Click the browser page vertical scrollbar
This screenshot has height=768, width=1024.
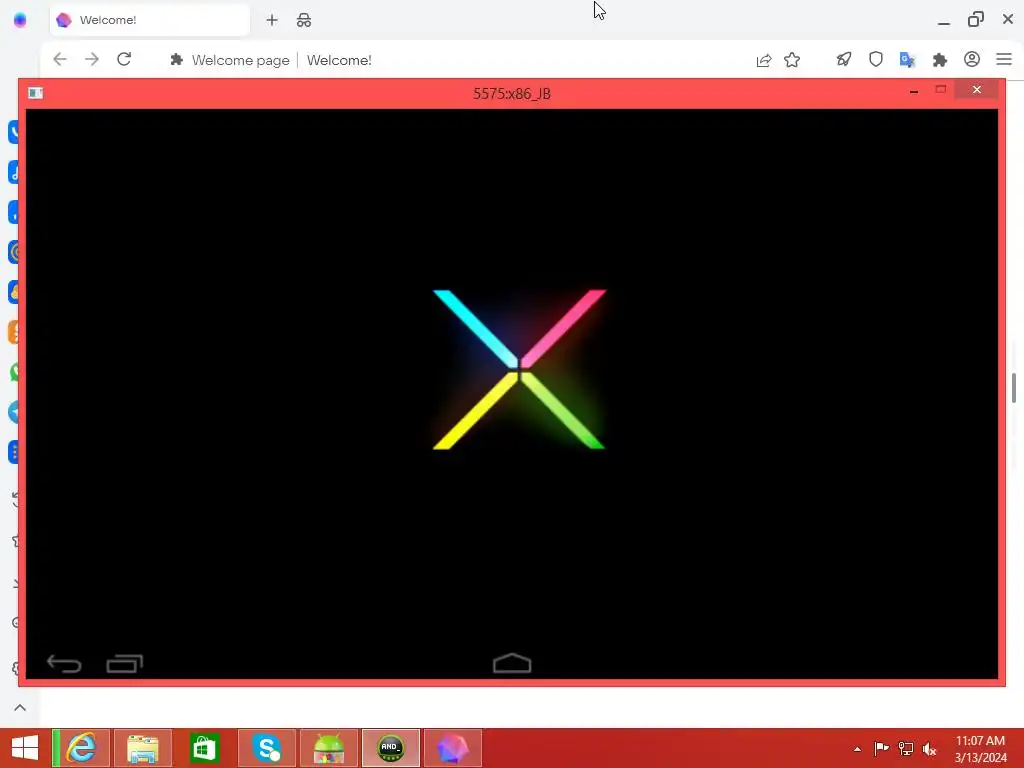coord(1014,388)
